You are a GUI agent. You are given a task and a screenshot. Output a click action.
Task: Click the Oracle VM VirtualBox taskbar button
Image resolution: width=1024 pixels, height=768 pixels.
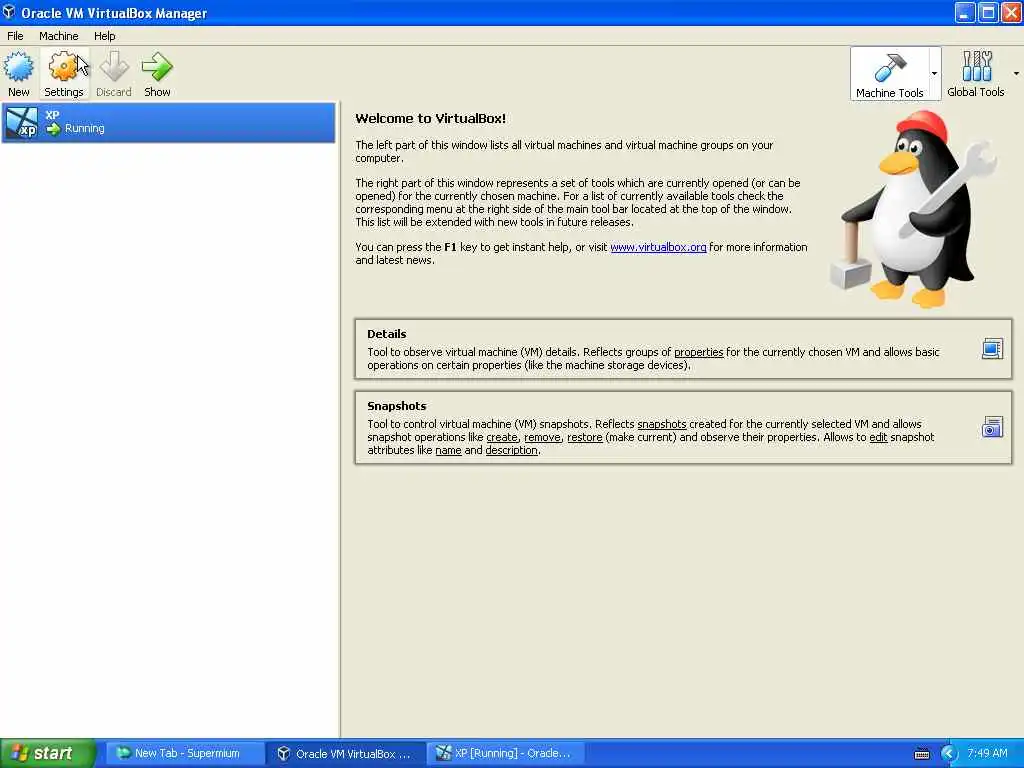[x=345, y=754]
